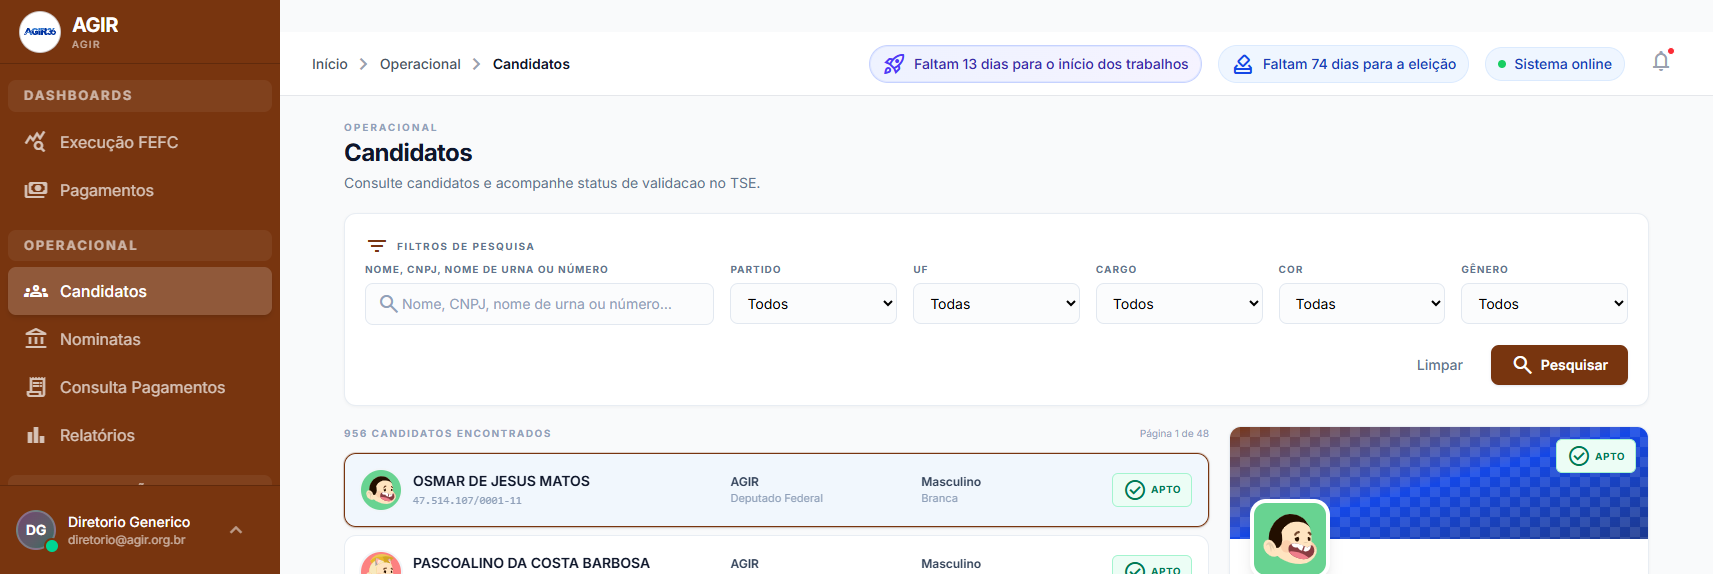
Task: Click the filter icon beside Filtros de Pesquisa
Action: coord(377,246)
